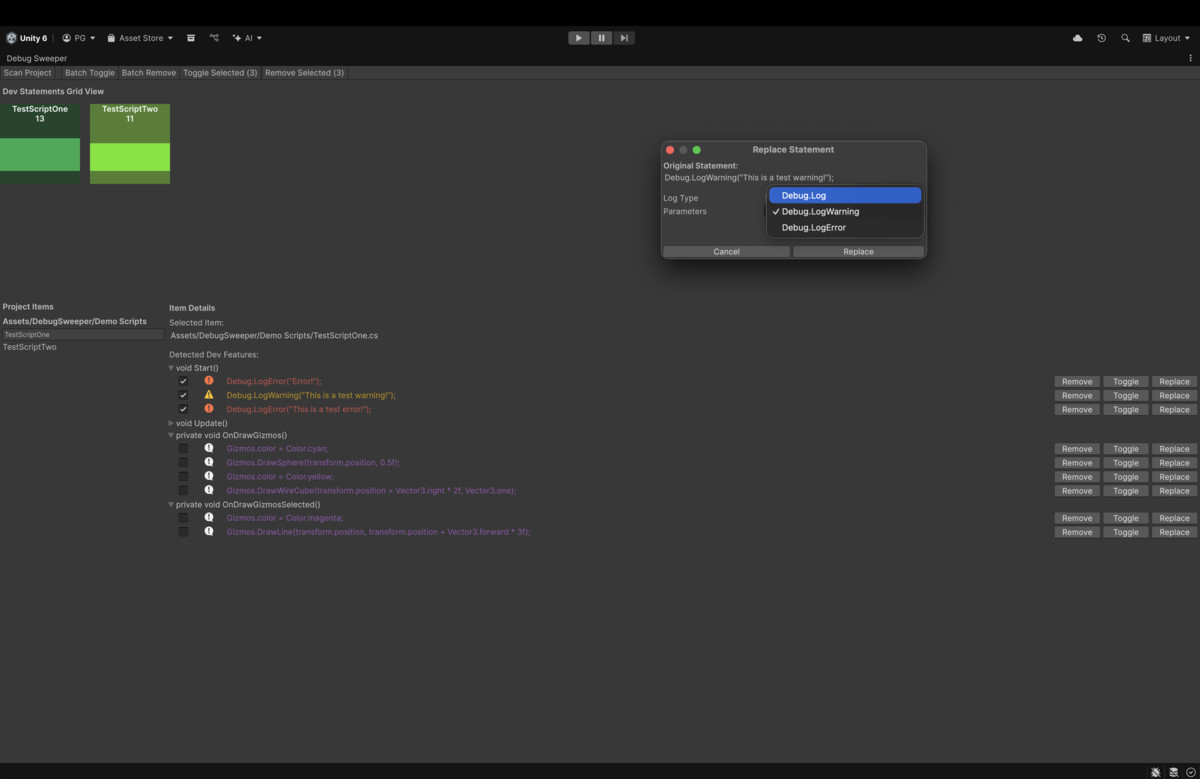This screenshot has height=779, width=1200.
Task: Click the Assets/DebugSweeper/Demo Scripts folder heading
Action: coord(75,321)
